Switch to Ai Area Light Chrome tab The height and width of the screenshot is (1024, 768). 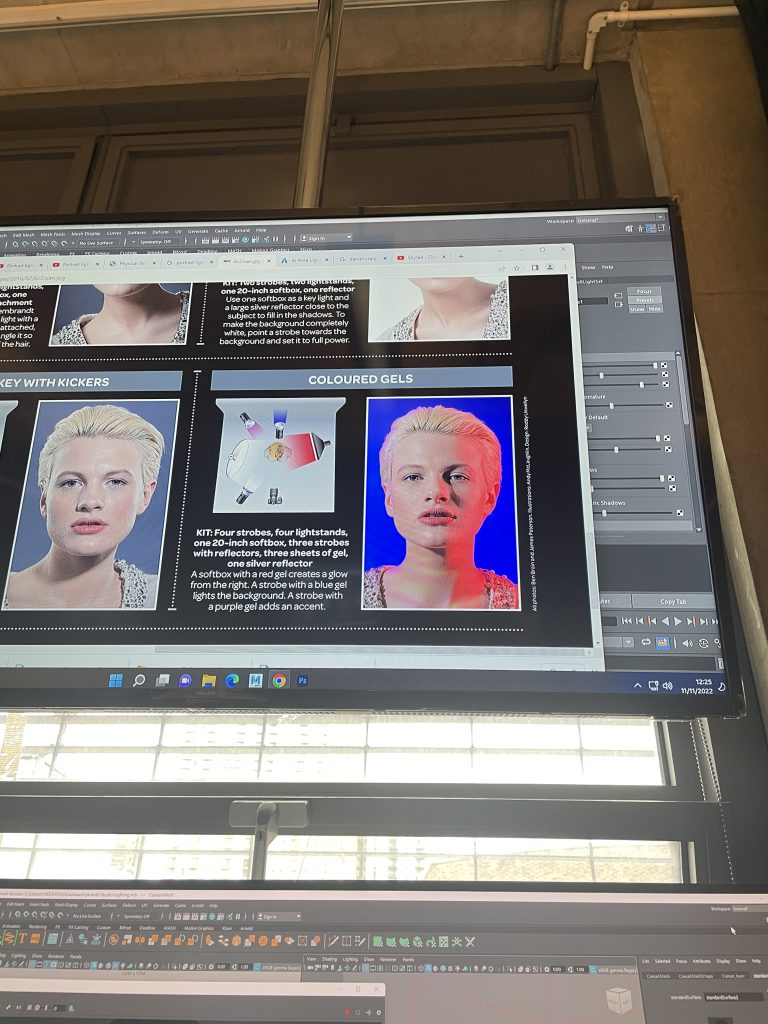306,261
